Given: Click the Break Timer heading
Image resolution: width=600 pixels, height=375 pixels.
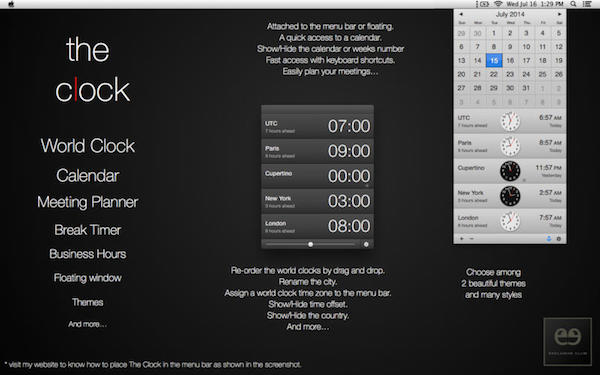Looking at the screenshot, I should [x=88, y=230].
